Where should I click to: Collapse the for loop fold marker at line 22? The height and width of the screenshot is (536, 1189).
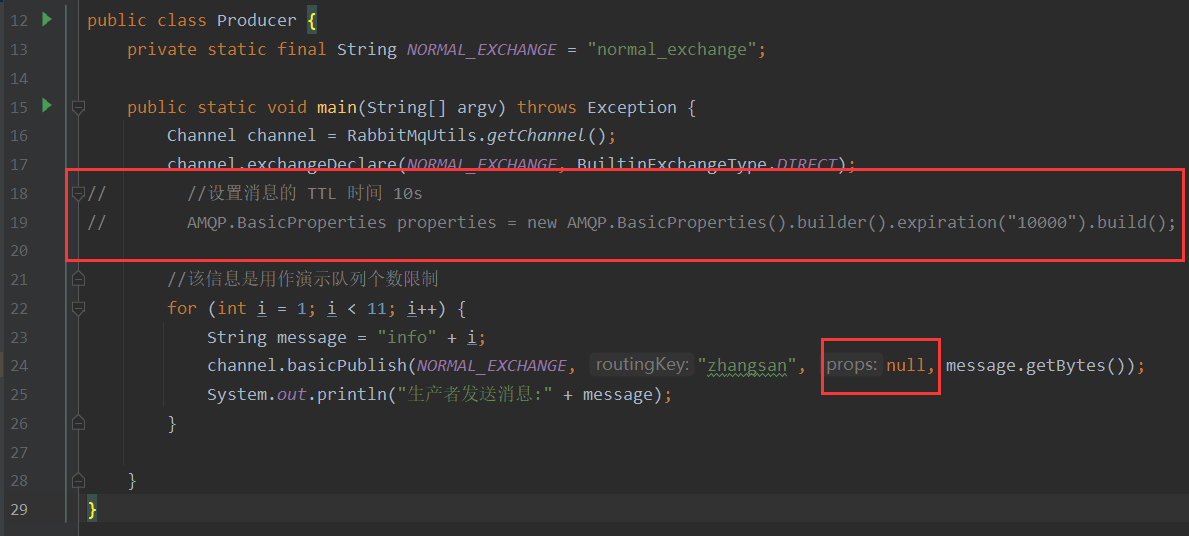pyautogui.click(x=78, y=309)
